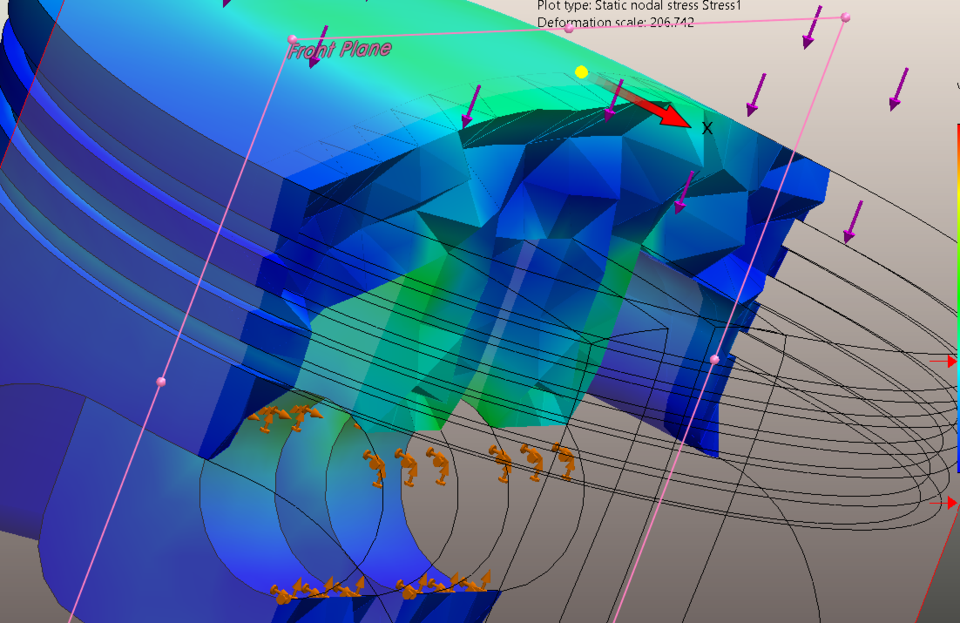Image resolution: width=960 pixels, height=623 pixels.
Task: Select the pink sphere handle on the left plane border
Action: coord(163,381)
